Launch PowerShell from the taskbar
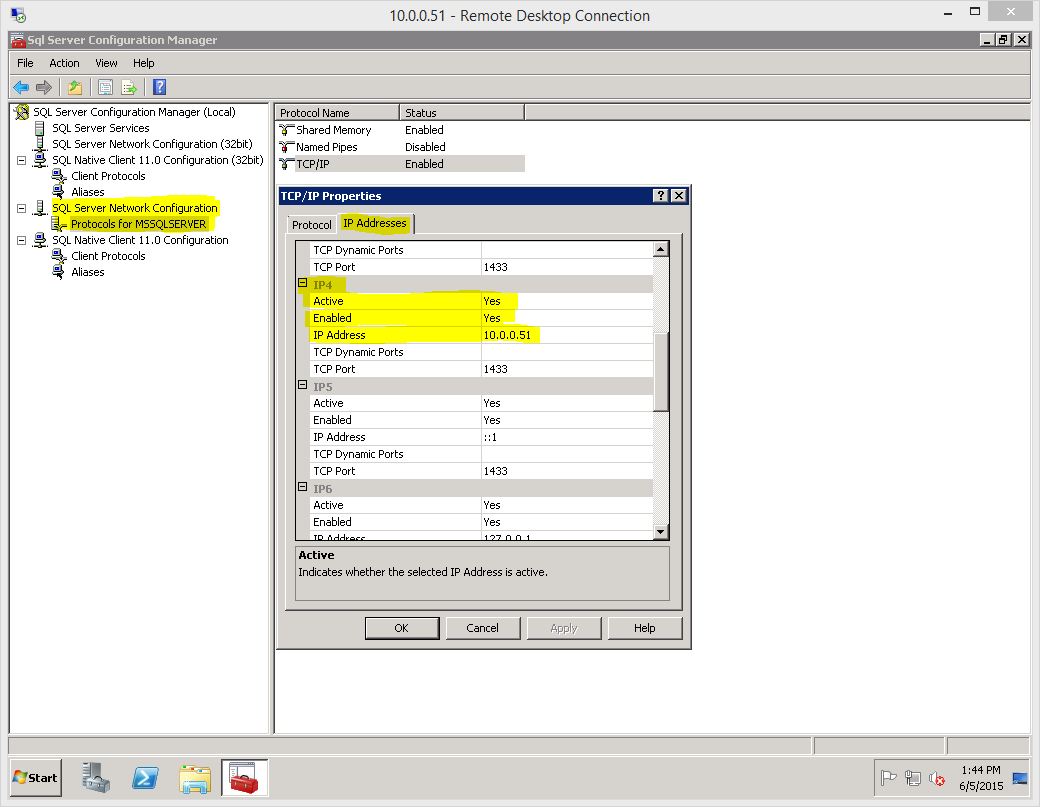 pos(145,778)
